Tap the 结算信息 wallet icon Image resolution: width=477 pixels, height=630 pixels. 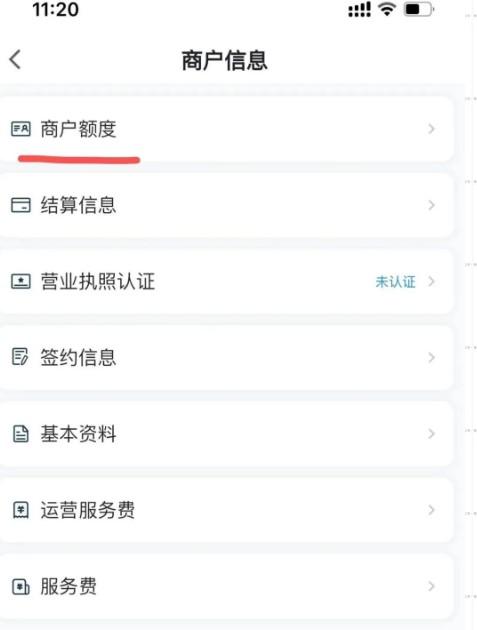pos(20,205)
